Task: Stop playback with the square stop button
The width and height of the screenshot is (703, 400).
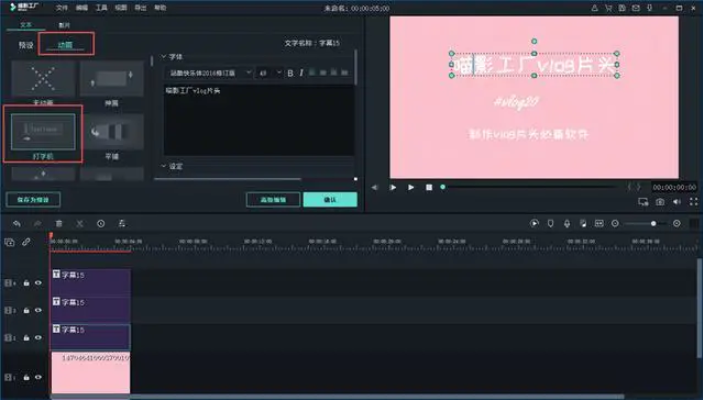Action: tap(428, 187)
